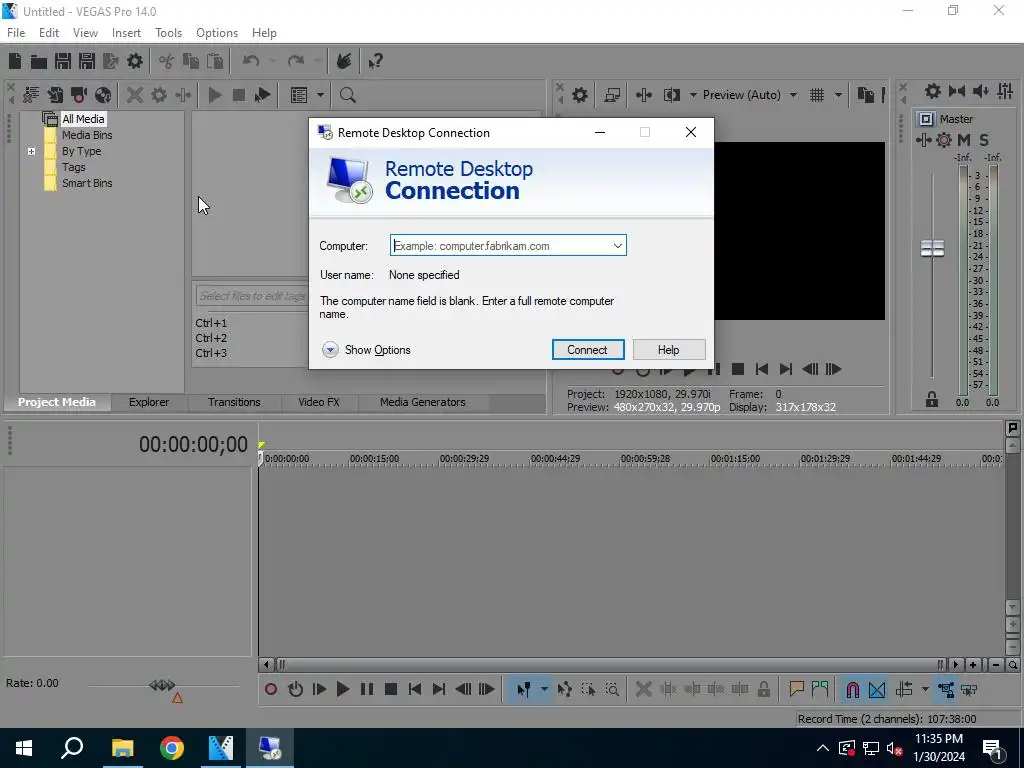
Task: Click the What's This help cursor icon
Action: point(375,61)
